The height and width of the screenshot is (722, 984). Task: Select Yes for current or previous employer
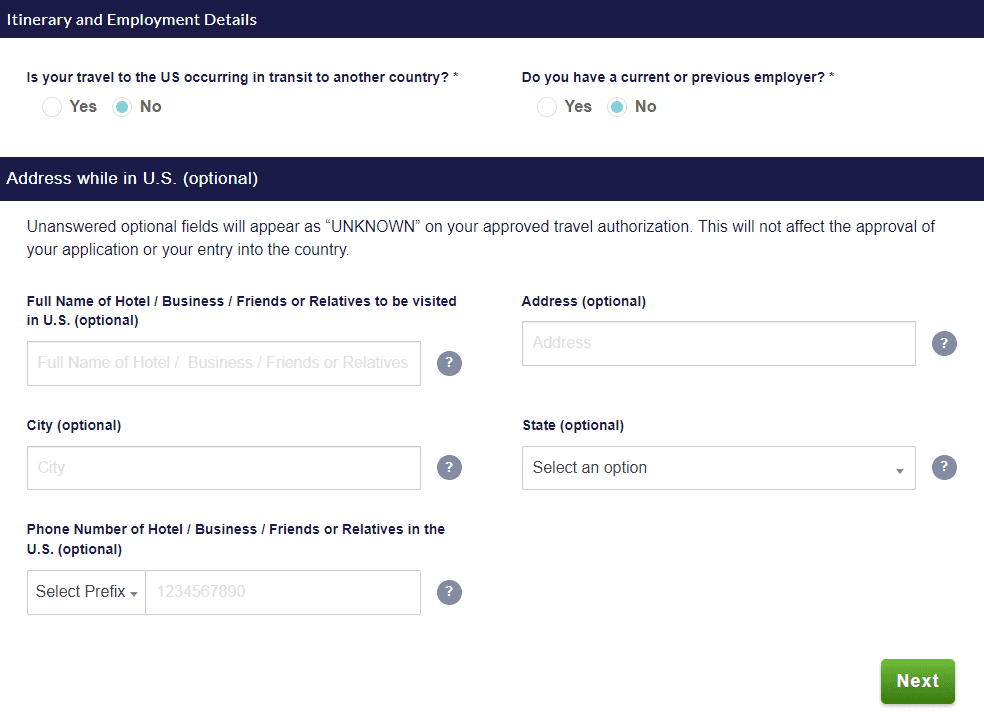pyautogui.click(x=547, y=107)
